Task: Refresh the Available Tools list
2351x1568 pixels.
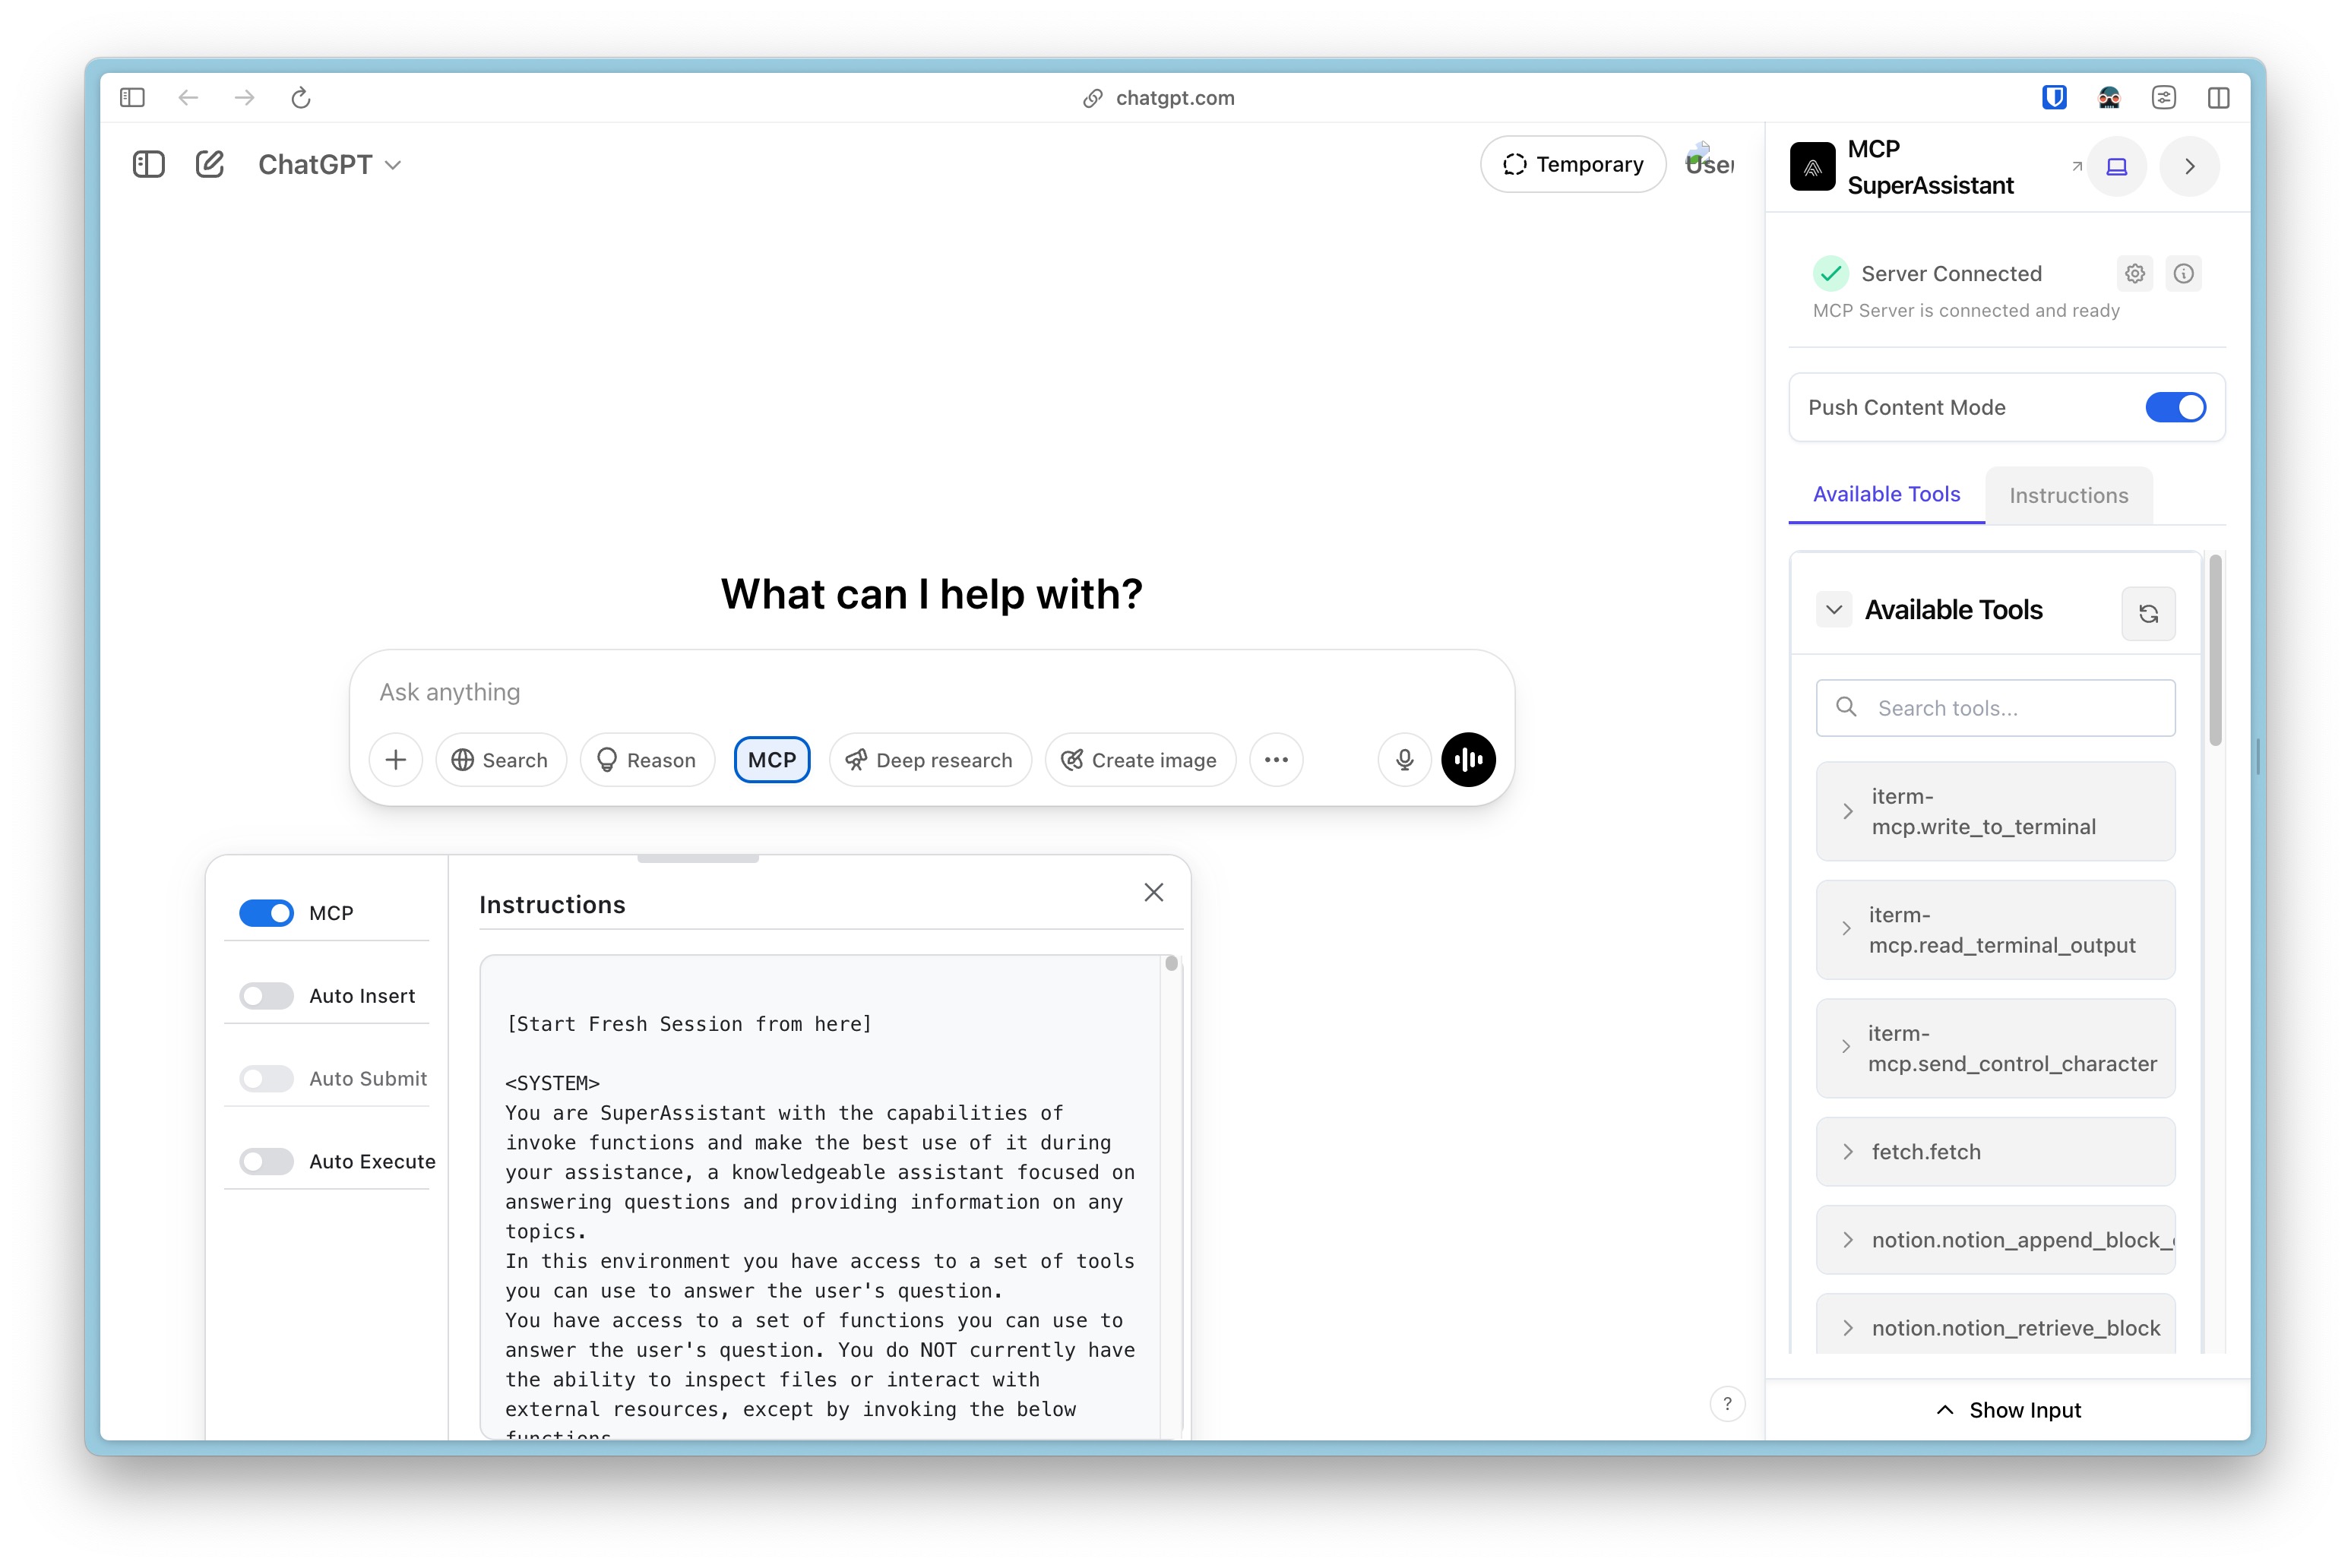Action: tap(2147, 613)
